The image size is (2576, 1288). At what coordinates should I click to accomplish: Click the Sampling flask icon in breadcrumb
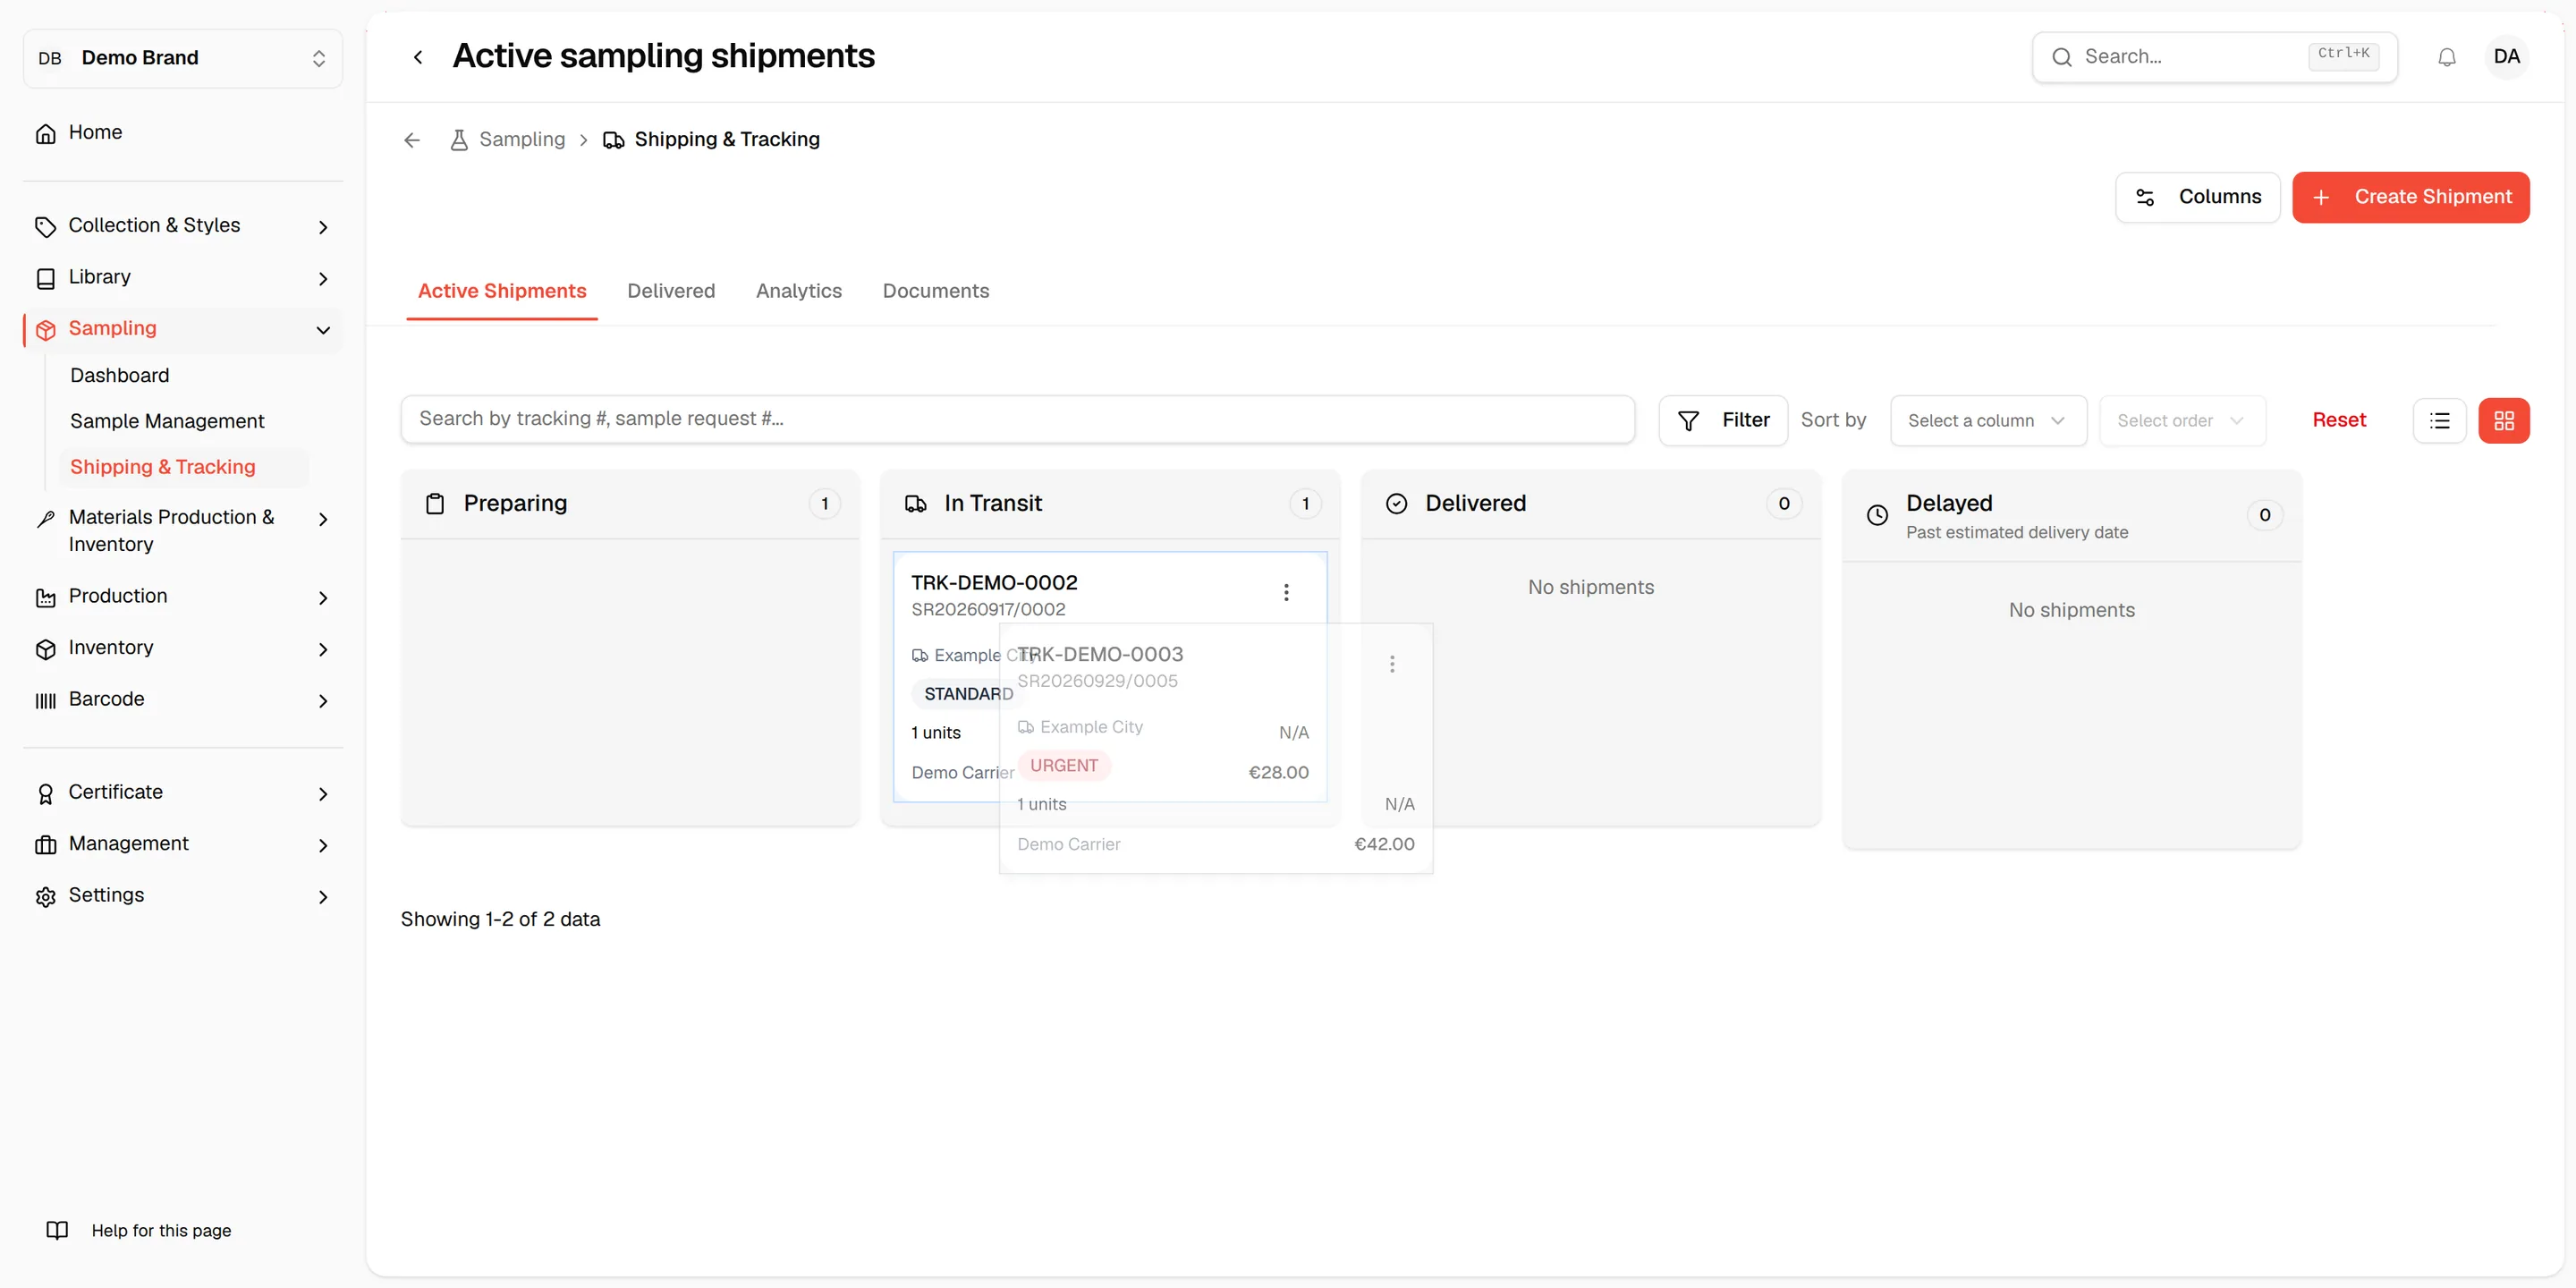(x=459, y=140)
